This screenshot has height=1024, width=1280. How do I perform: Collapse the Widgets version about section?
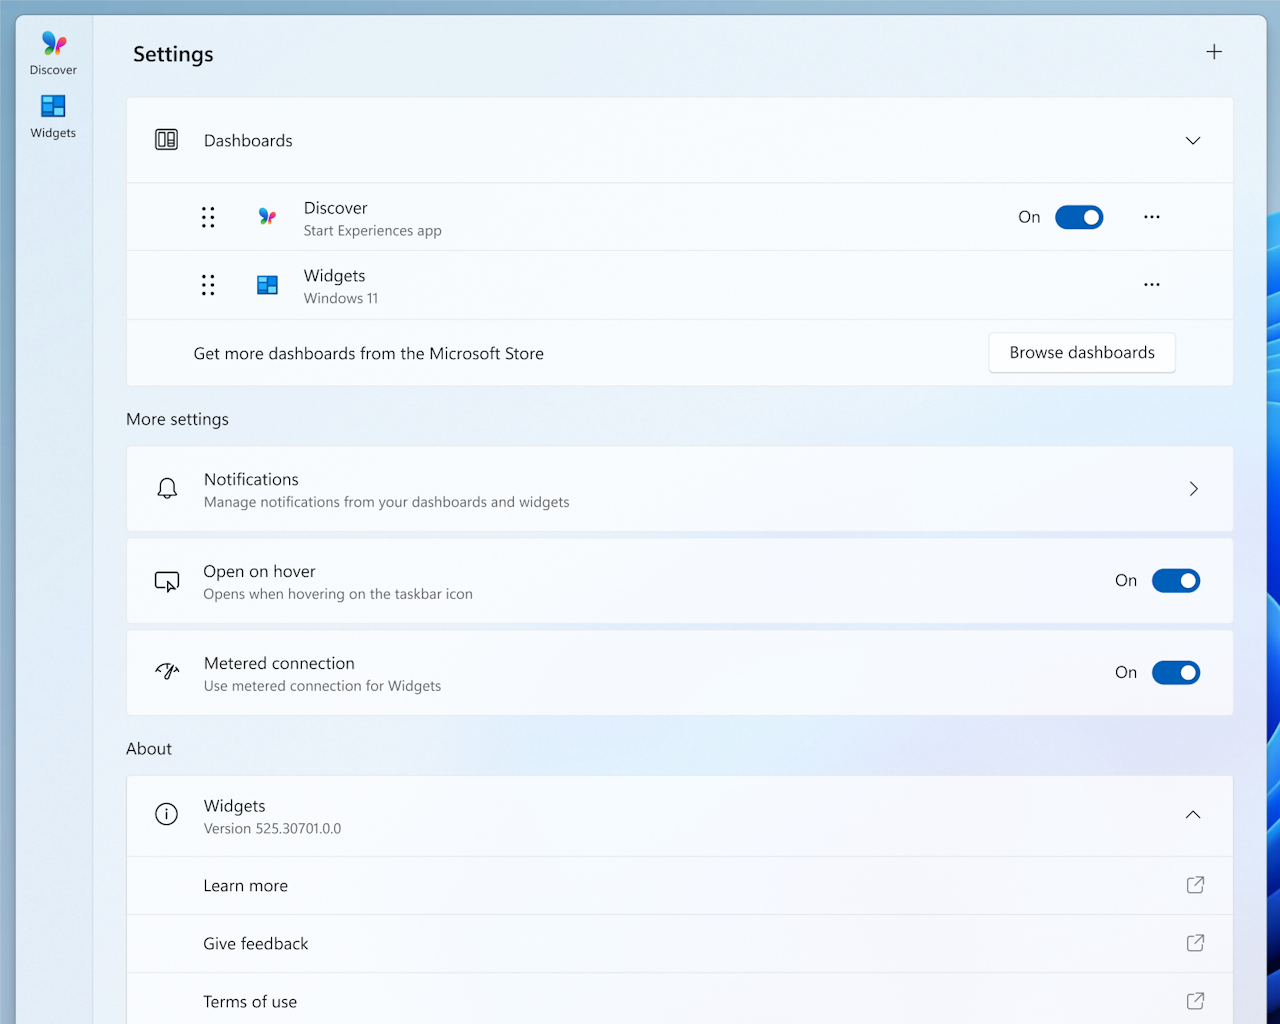click(x=1193, y=815)
